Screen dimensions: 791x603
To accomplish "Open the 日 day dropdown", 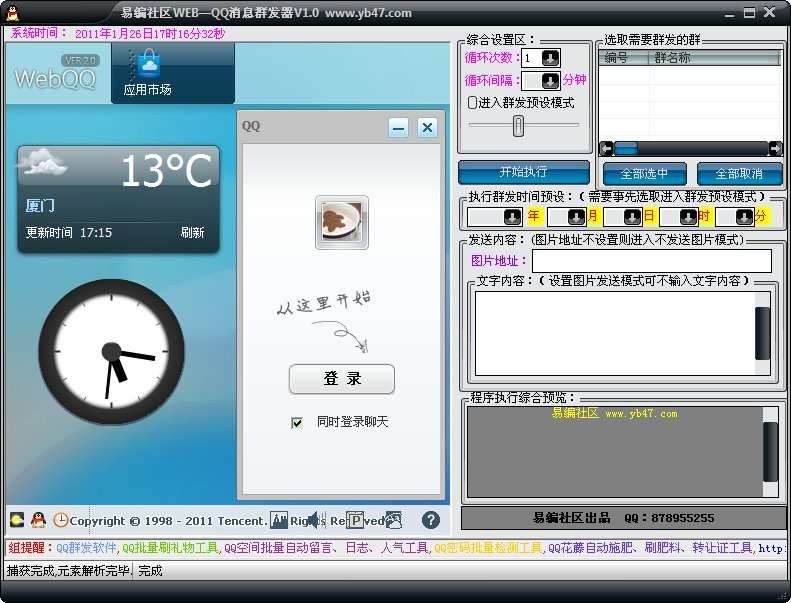I will 633,217.
